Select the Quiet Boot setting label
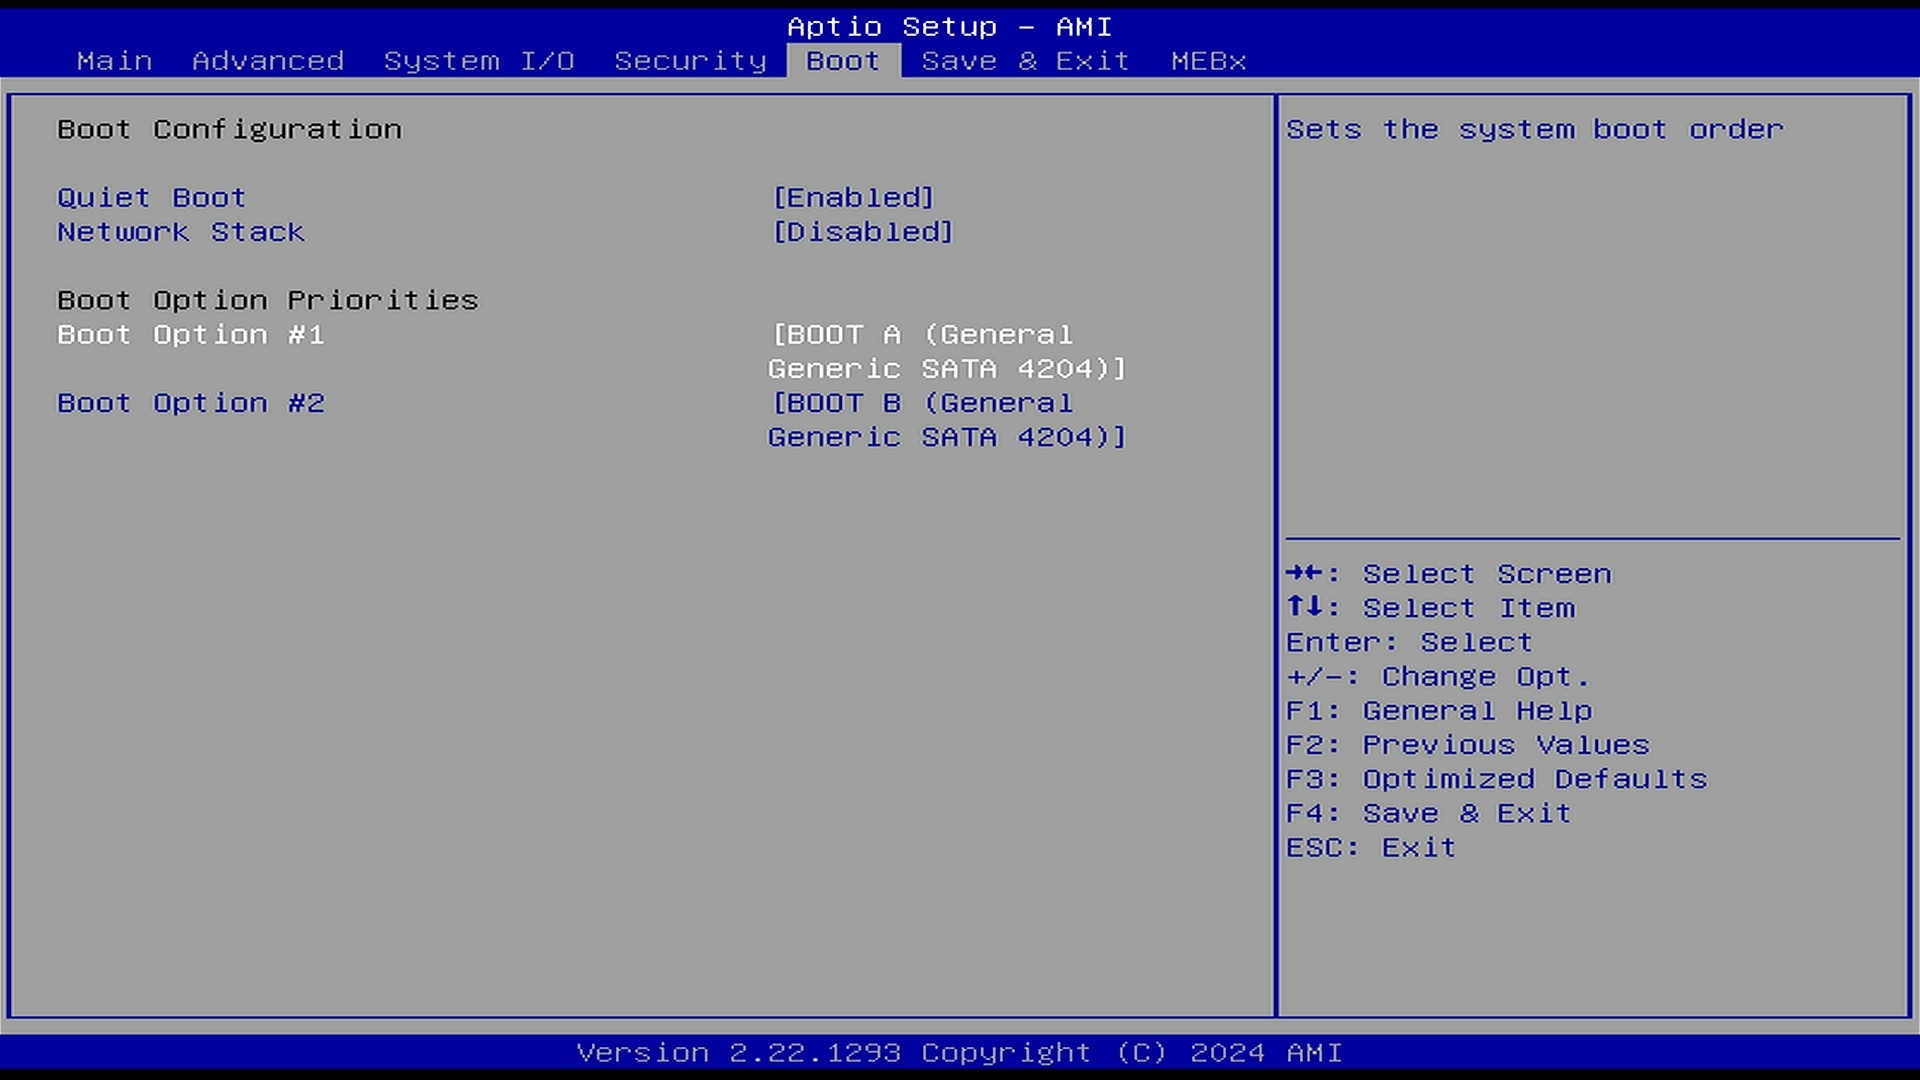Image resolution: width=1920 pixels, height=1080 pixels. click(x=151, y=198)
